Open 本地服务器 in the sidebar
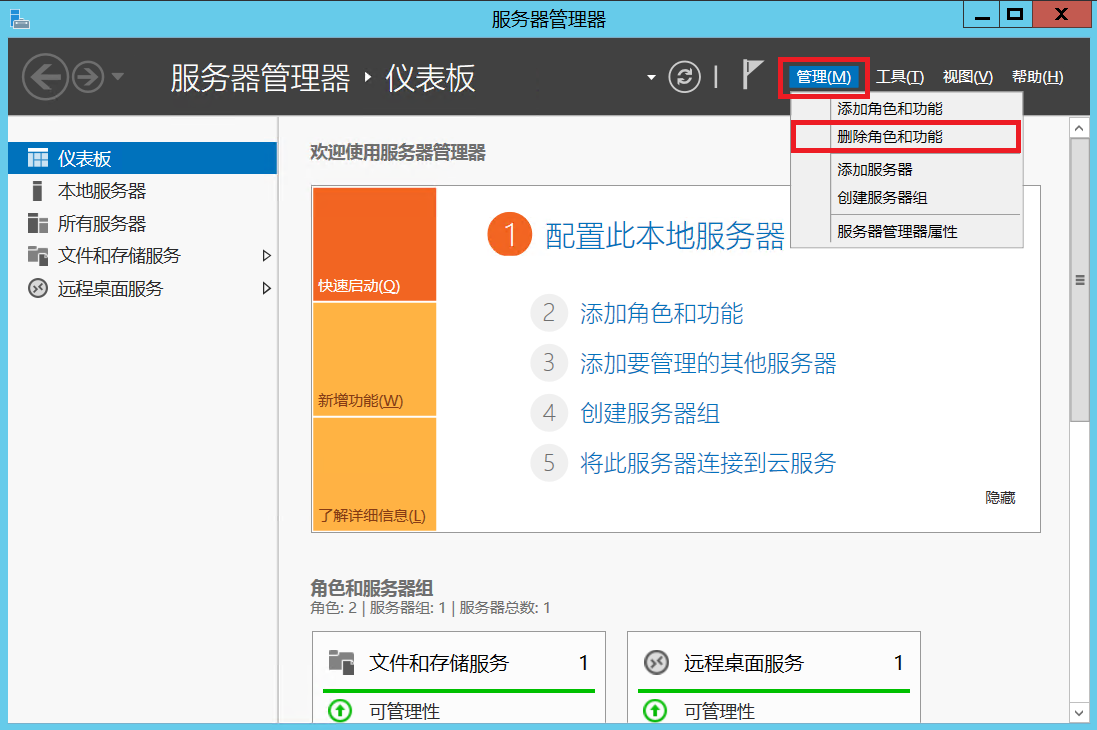1097x730 pixels. (x=101, y=191)
